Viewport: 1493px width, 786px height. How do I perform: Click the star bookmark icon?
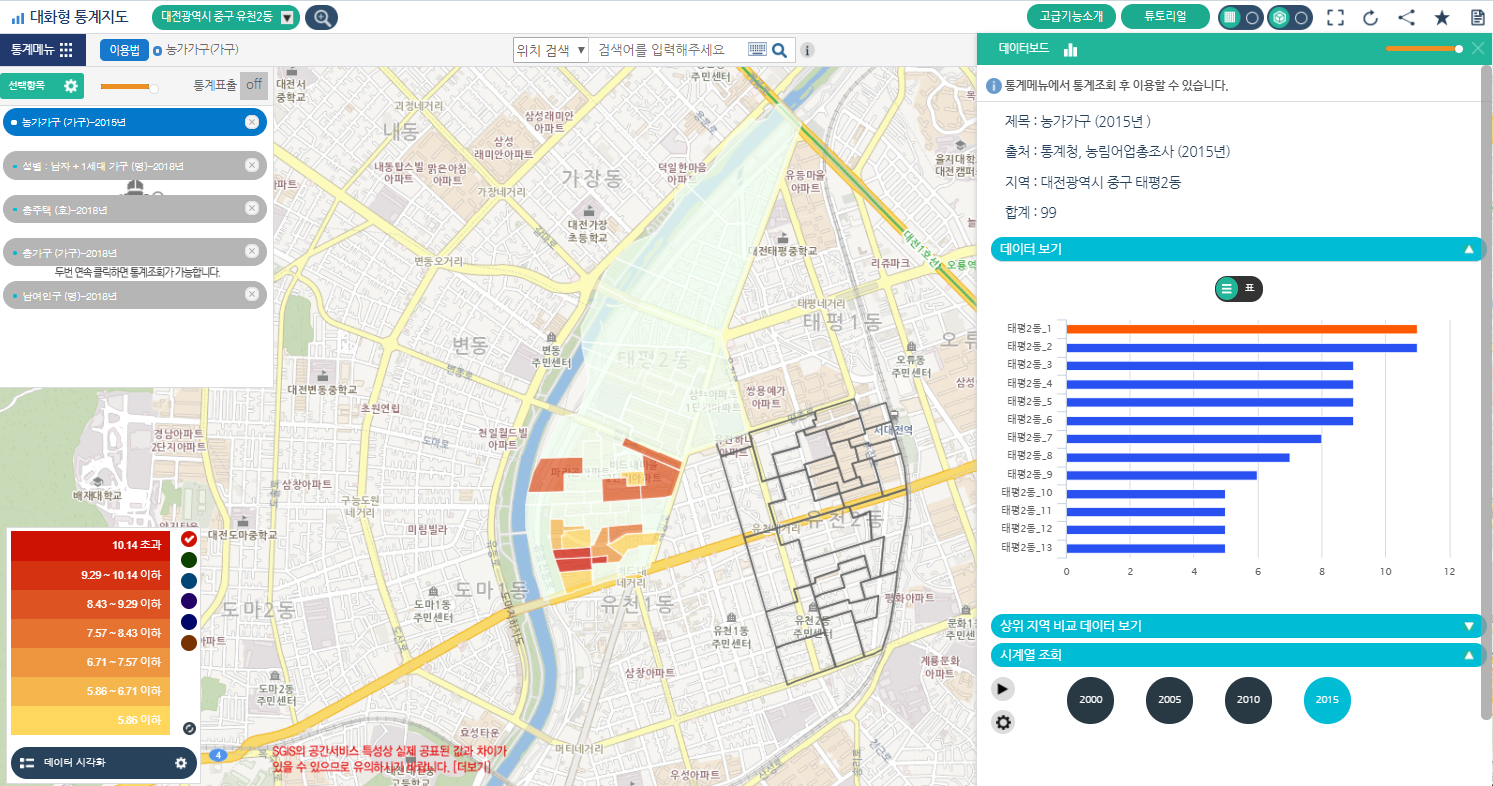click(x=1442, y=17)
